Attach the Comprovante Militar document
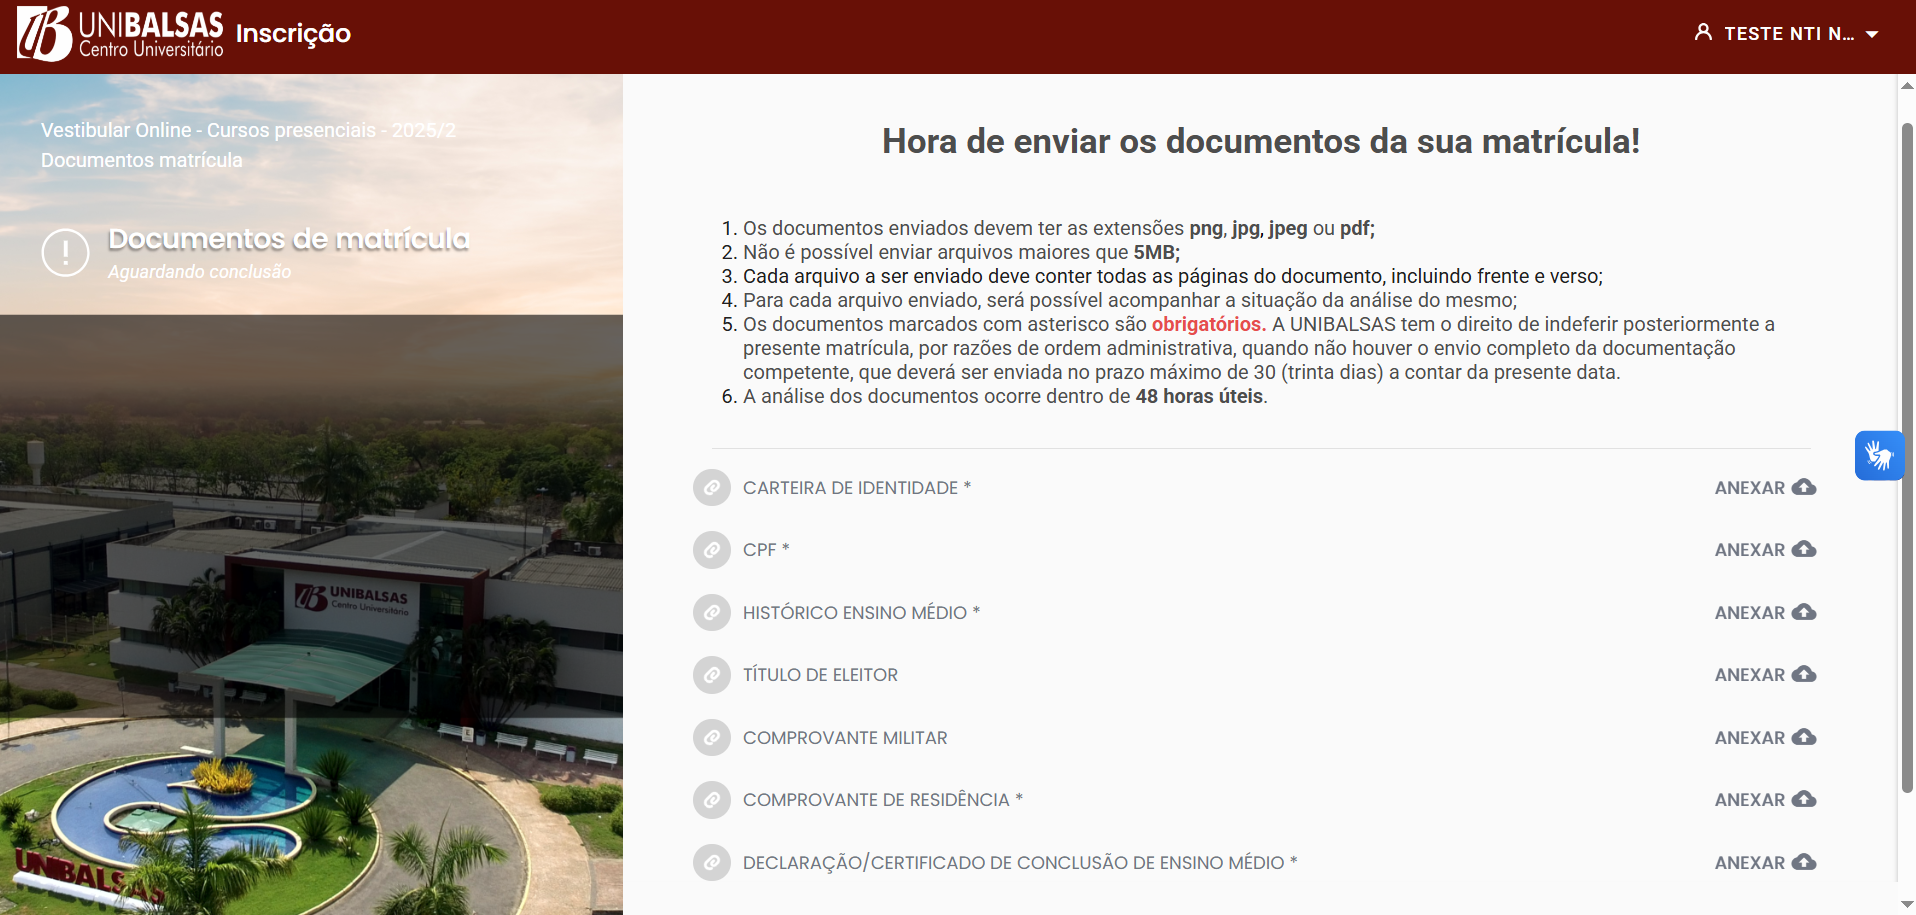This screenshot has height=915, width=1916. [1765, 738]
